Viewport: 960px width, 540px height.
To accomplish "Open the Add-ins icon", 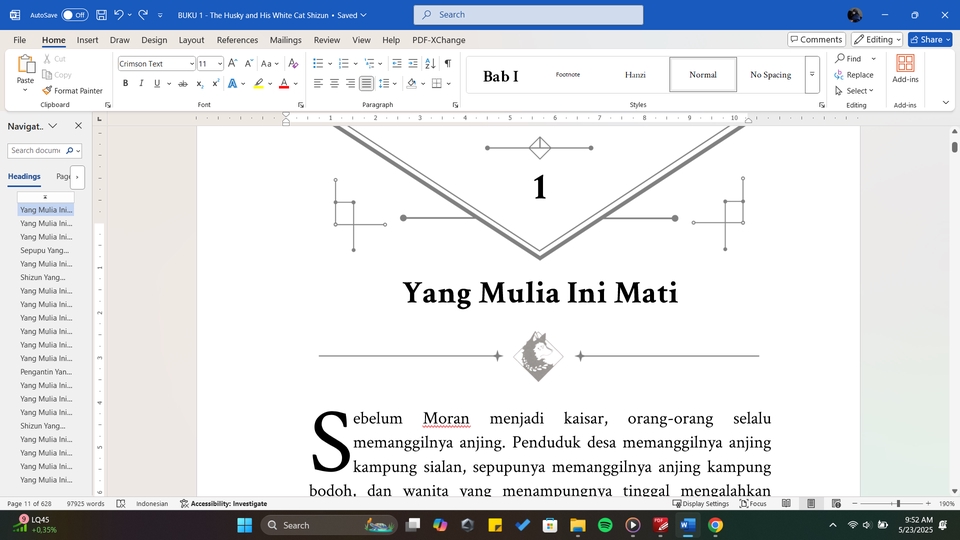I will tap(905, 68).
